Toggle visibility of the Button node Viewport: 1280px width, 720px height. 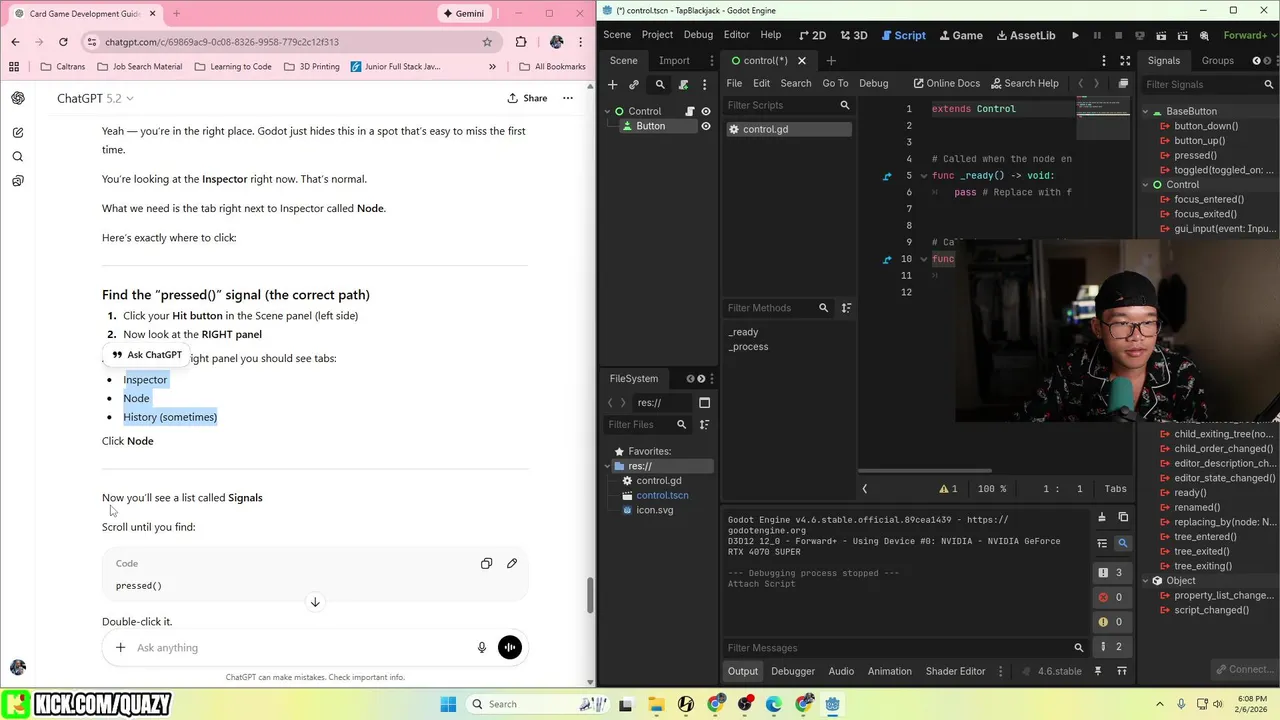click(706, 126)
